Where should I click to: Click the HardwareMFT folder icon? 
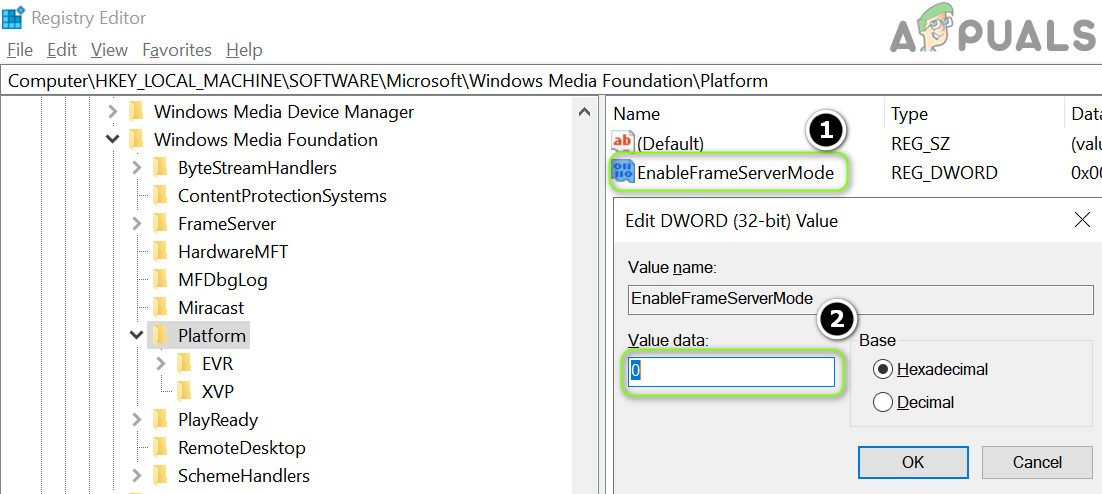160,252
